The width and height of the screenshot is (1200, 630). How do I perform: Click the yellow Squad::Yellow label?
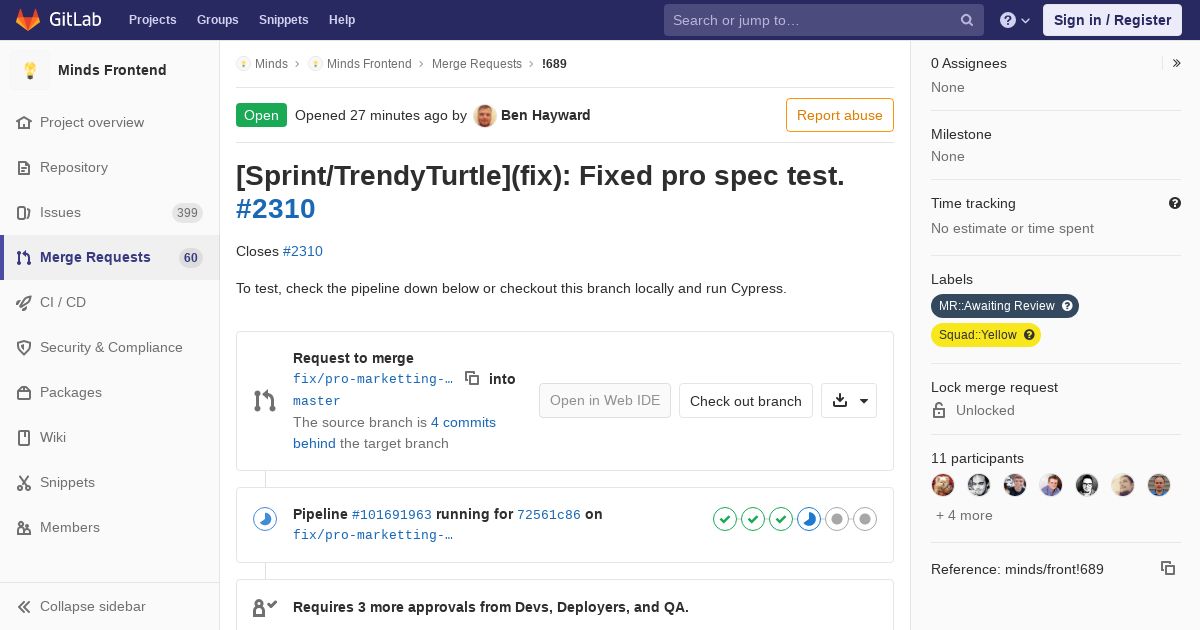(986, 335)
